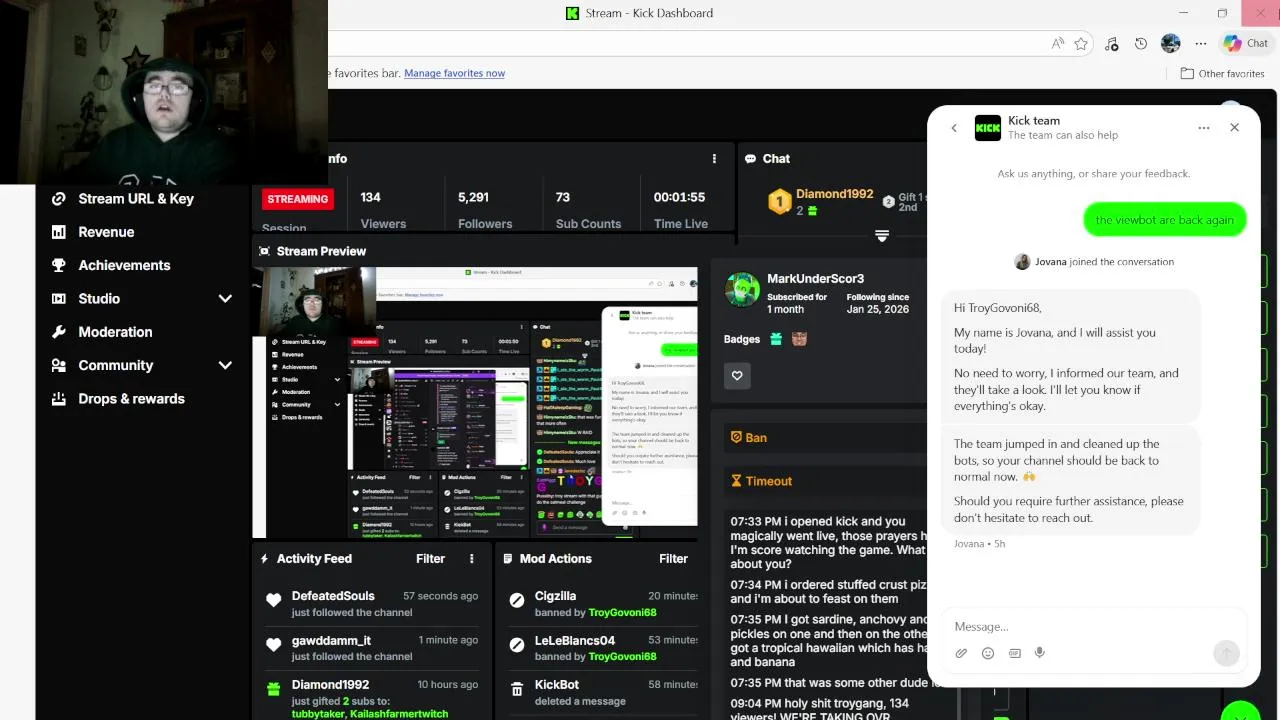This screenshot has width=1280, height=720.
Task: Click the Message input field
Action: tap(1094, 626)
